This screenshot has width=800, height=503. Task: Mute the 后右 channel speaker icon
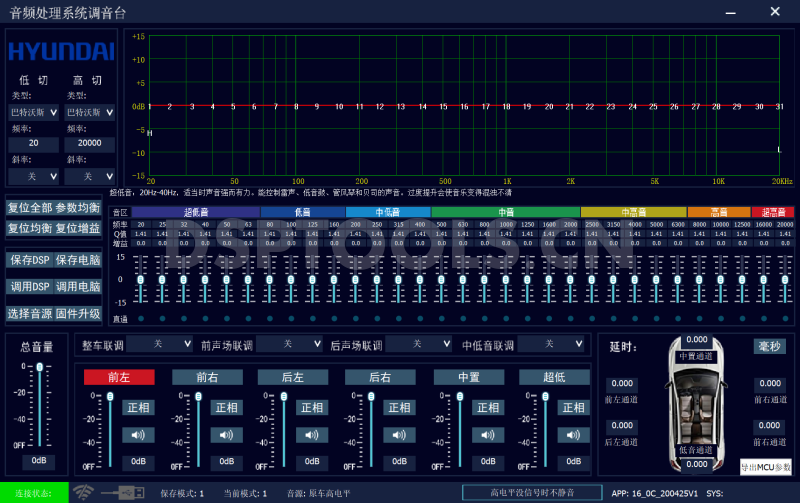(x=399, y=434)
